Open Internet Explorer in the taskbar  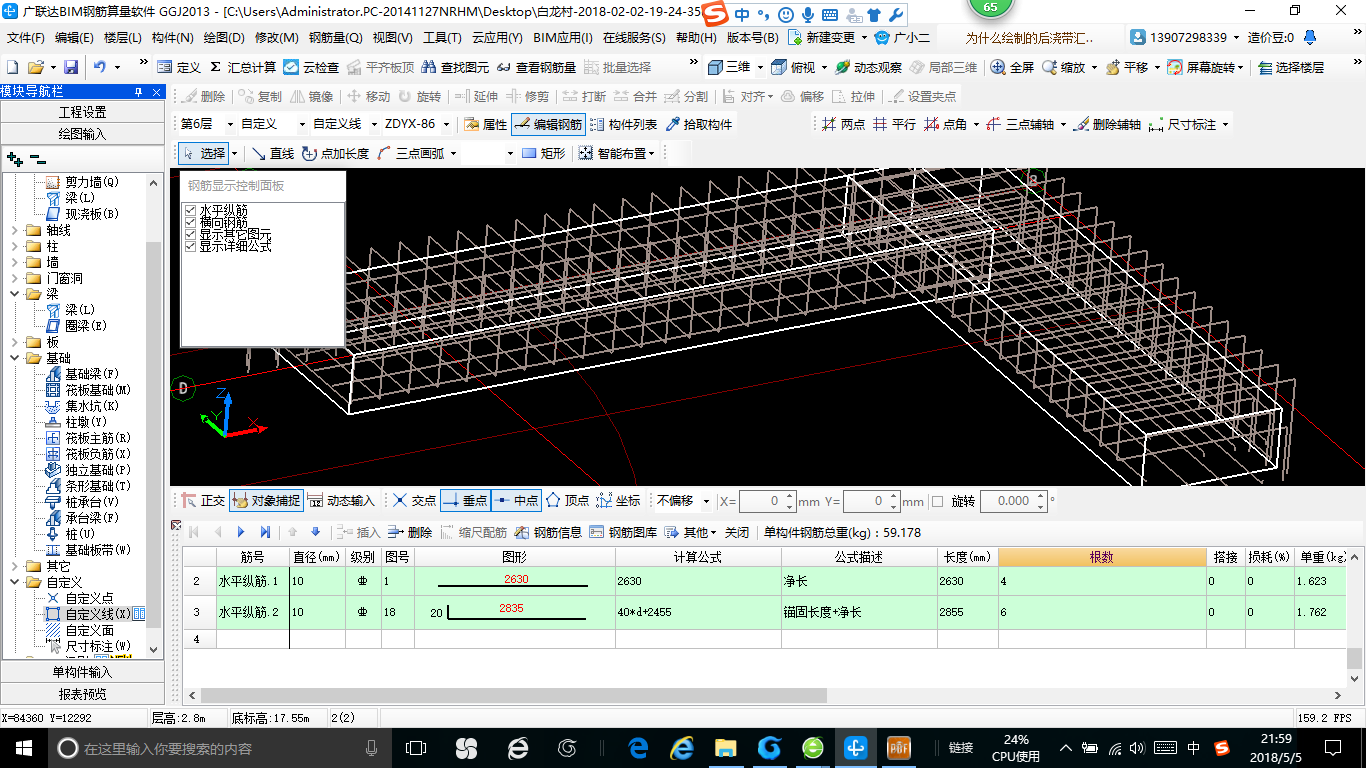(x=683, y=747)
